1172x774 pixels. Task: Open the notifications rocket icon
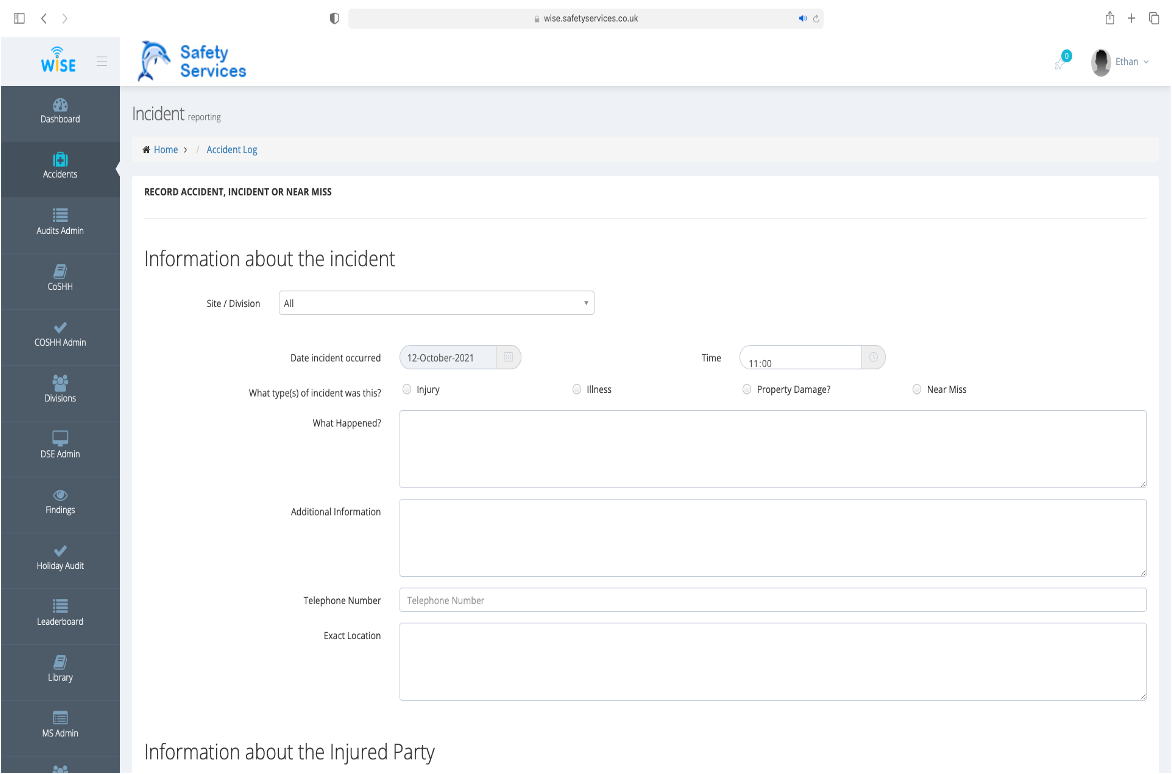1060,64
